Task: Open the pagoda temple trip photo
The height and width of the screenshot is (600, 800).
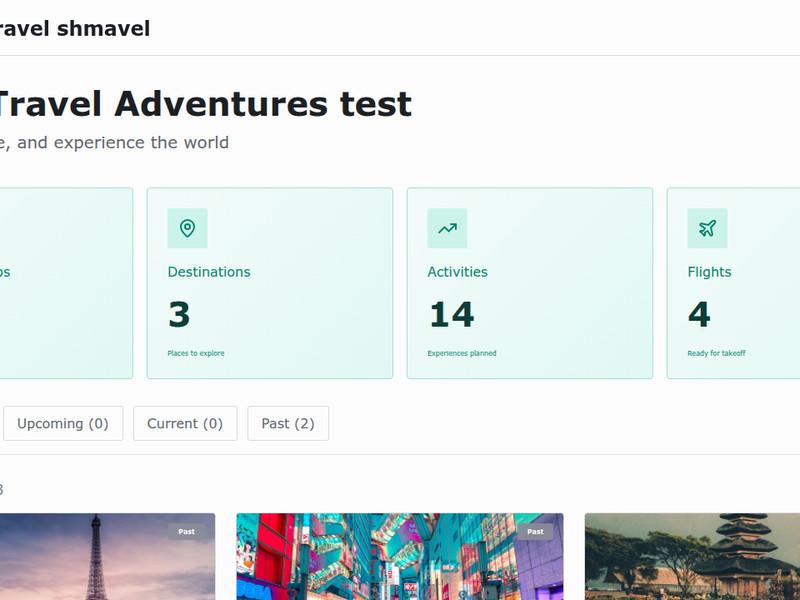Action: (692, 560)
